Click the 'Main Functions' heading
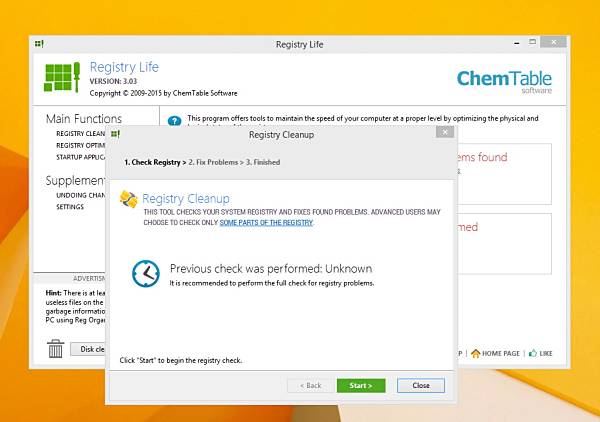600x422 pixels. pos(84,119)
